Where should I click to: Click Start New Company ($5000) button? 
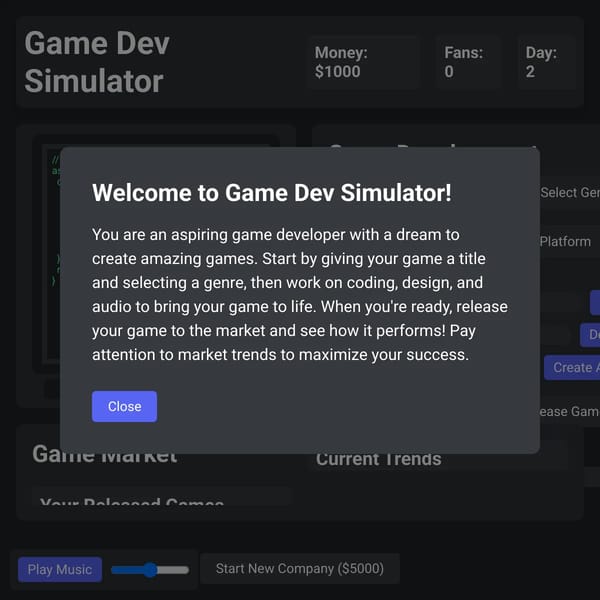(x=300, y=569)
